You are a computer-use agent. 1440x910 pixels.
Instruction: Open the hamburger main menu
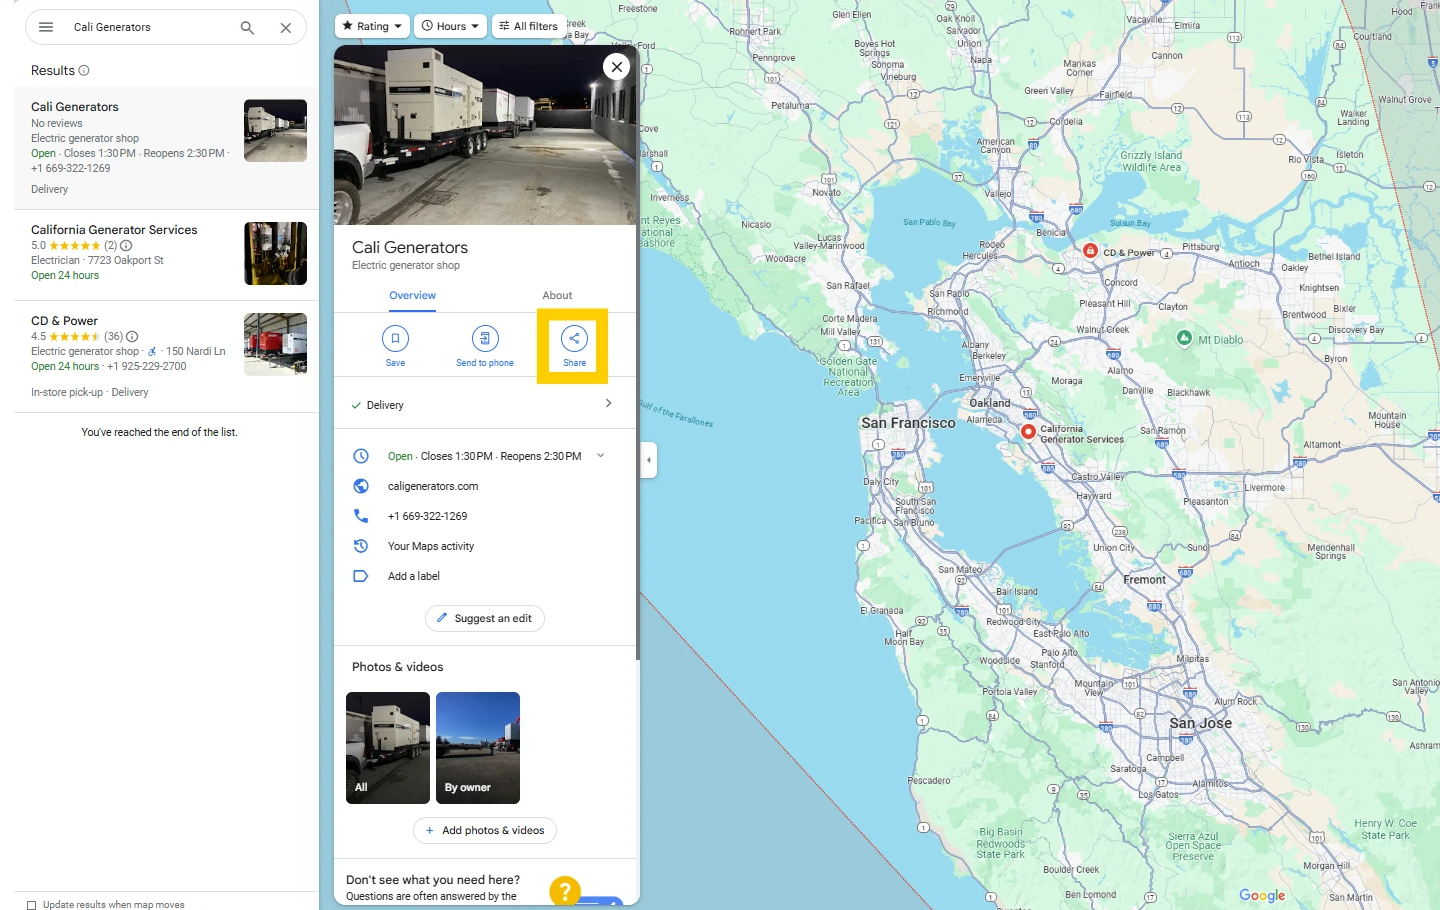coord(46,27)
